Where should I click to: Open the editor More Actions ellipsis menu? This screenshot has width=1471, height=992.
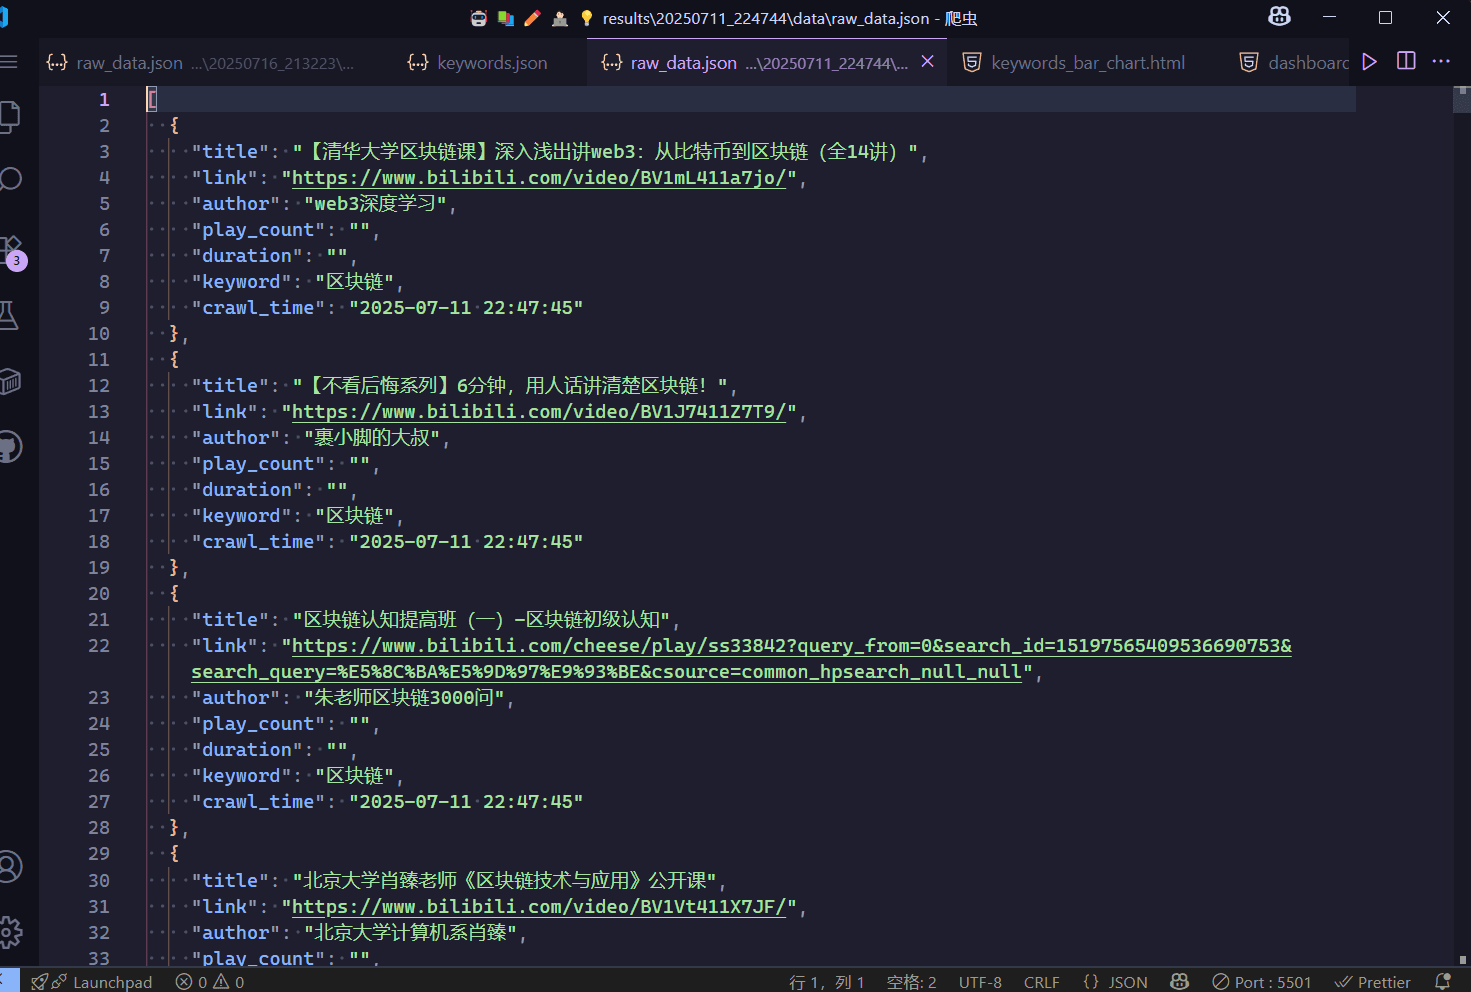(x=1441, y=62)
